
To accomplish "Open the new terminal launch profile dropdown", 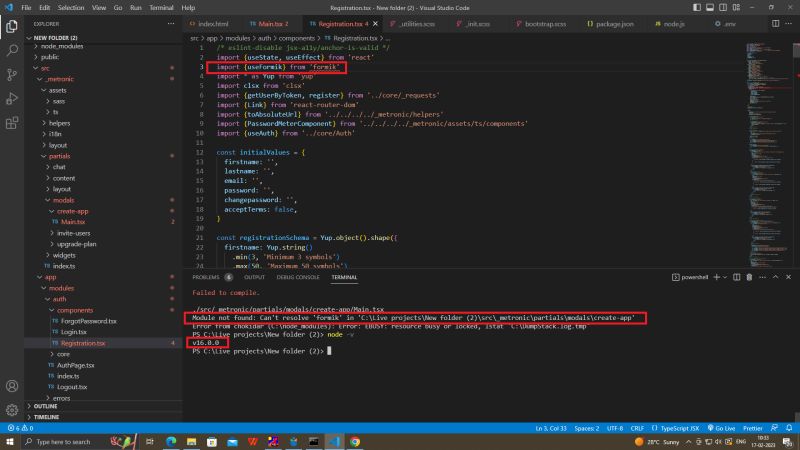I will point(724,277).
